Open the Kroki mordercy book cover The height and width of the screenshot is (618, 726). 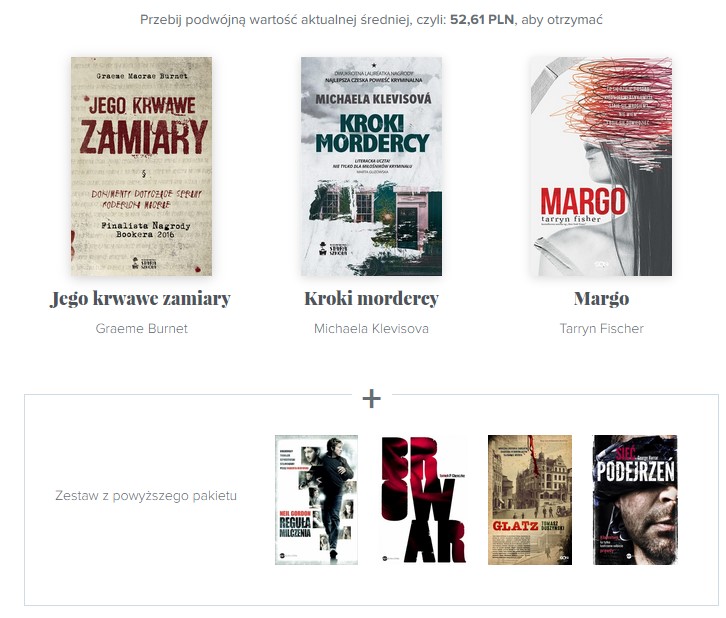[x=371, y=166]
